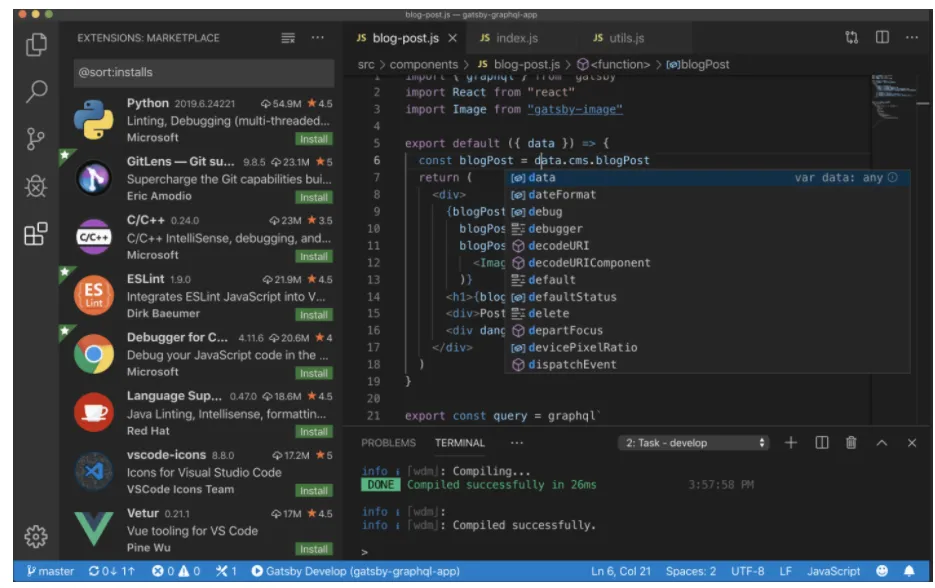Install Language Support for Java extension
The height and width of the screenshot is (588, 935).
point(314,432)
